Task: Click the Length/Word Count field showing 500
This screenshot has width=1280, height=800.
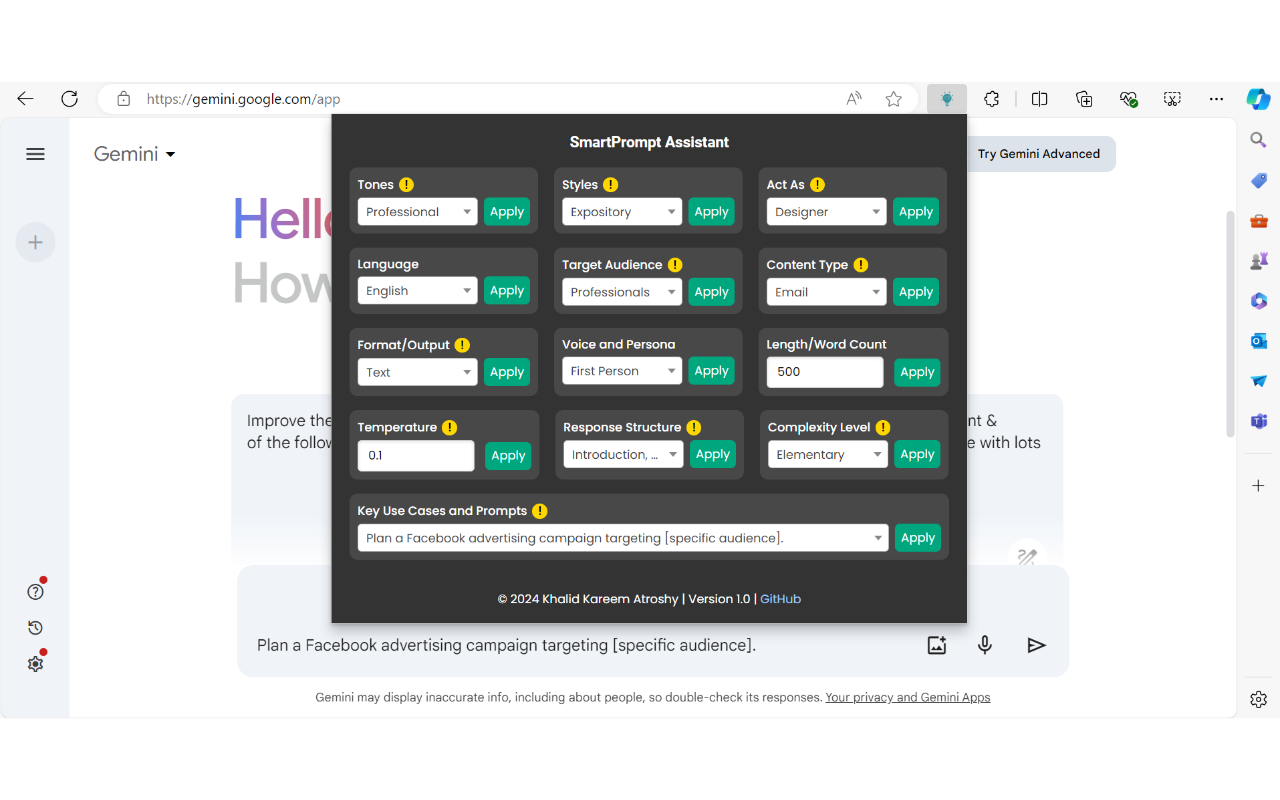Action: [825, 372]
